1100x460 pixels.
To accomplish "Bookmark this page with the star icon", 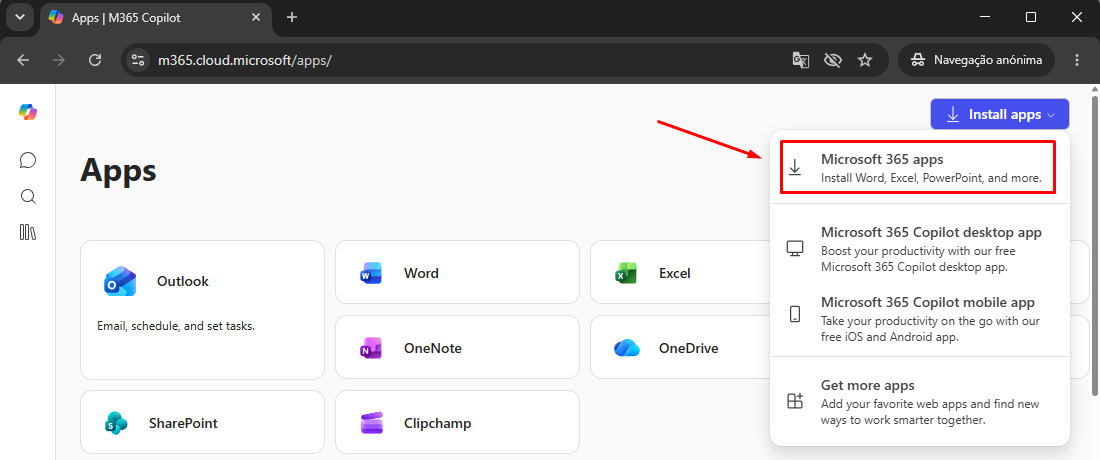I will [x=865, y=60].
